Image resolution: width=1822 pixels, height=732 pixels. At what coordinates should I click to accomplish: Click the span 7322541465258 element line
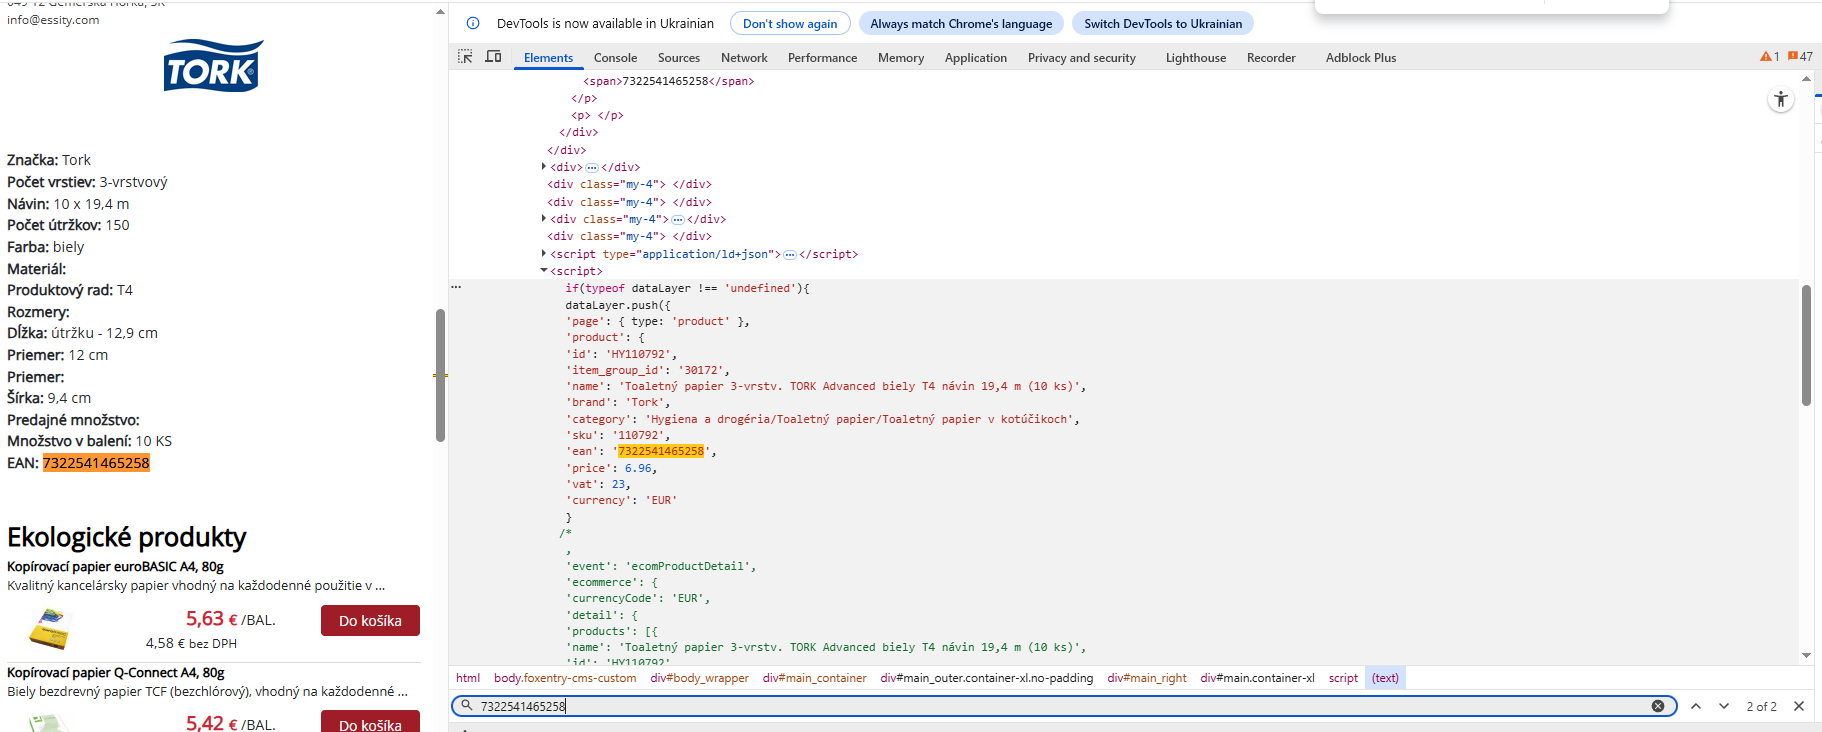pos(668,81)
